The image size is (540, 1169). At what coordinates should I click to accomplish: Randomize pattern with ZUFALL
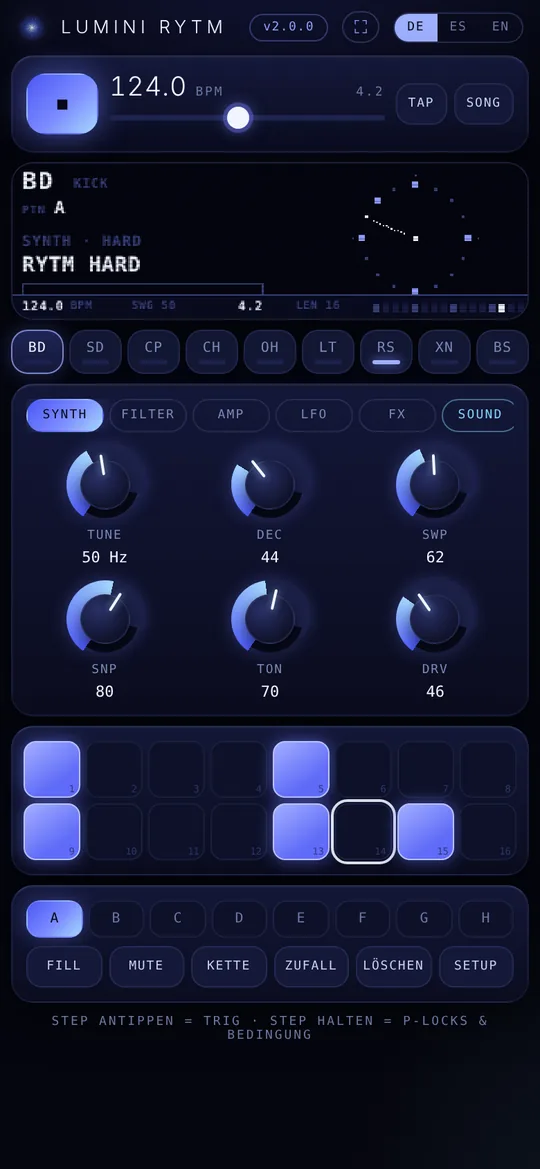pos(311,966)
